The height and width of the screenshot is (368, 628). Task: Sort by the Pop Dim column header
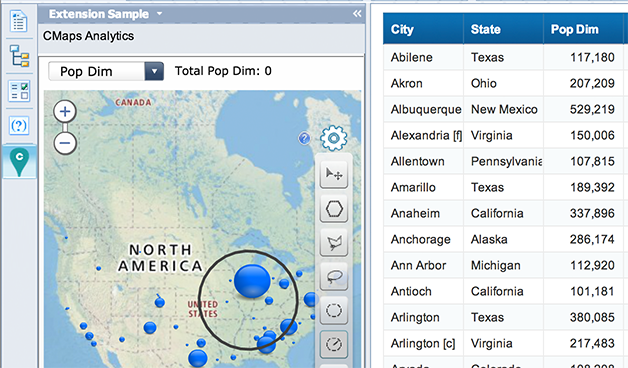[583, 29]
